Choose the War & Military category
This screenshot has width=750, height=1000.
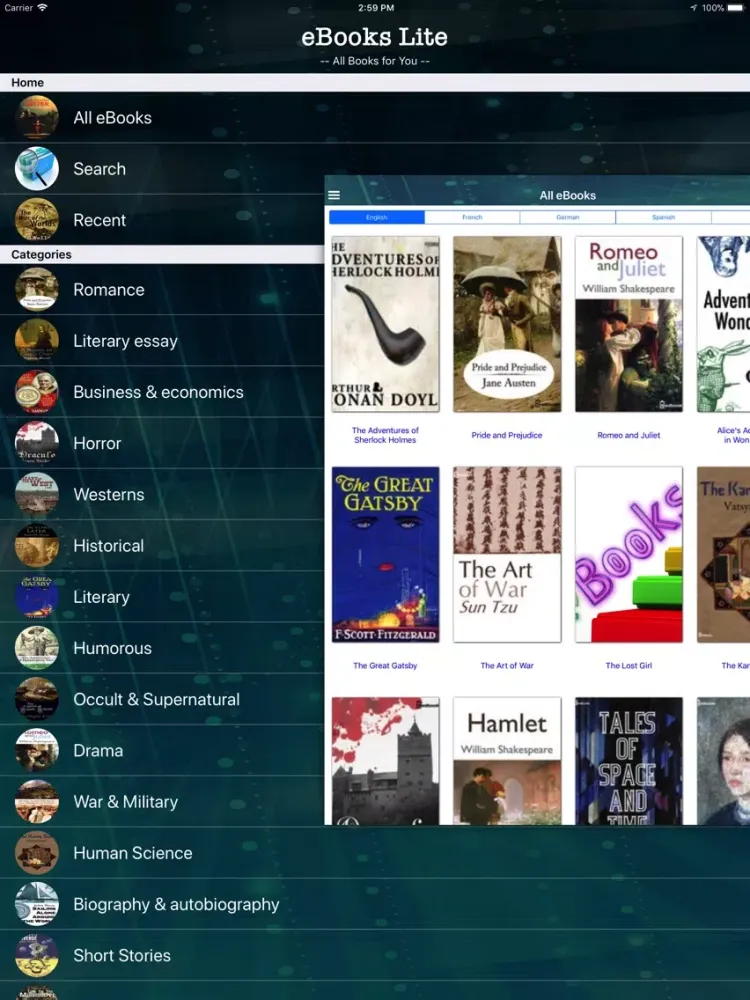tap(162, 802)
